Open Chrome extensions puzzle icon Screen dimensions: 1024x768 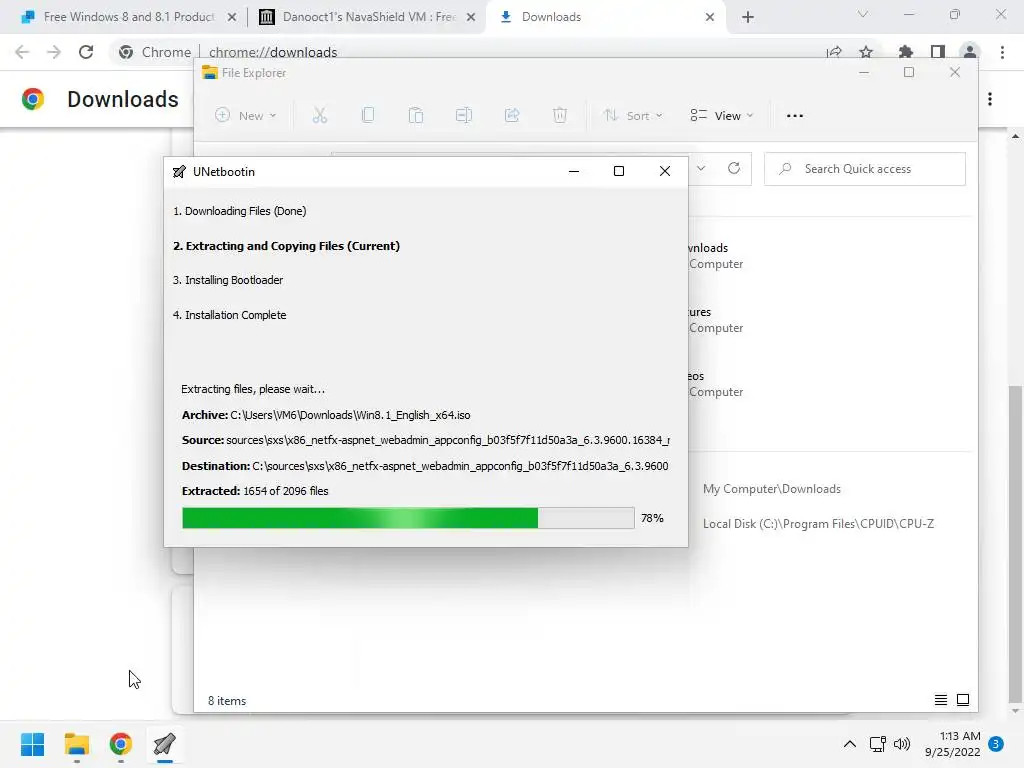pos(906,52)
